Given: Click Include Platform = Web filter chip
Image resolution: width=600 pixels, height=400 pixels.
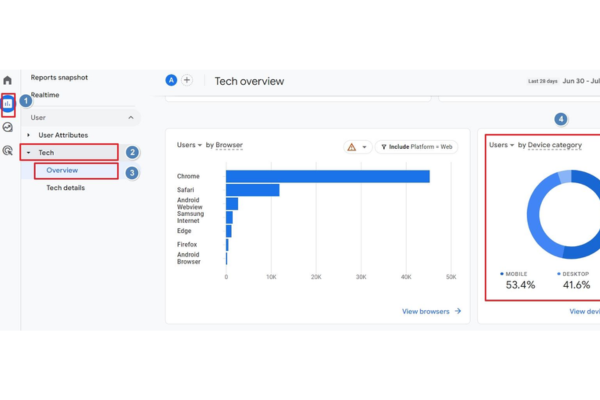Looking at the screenshot, I should click(417, 147).
